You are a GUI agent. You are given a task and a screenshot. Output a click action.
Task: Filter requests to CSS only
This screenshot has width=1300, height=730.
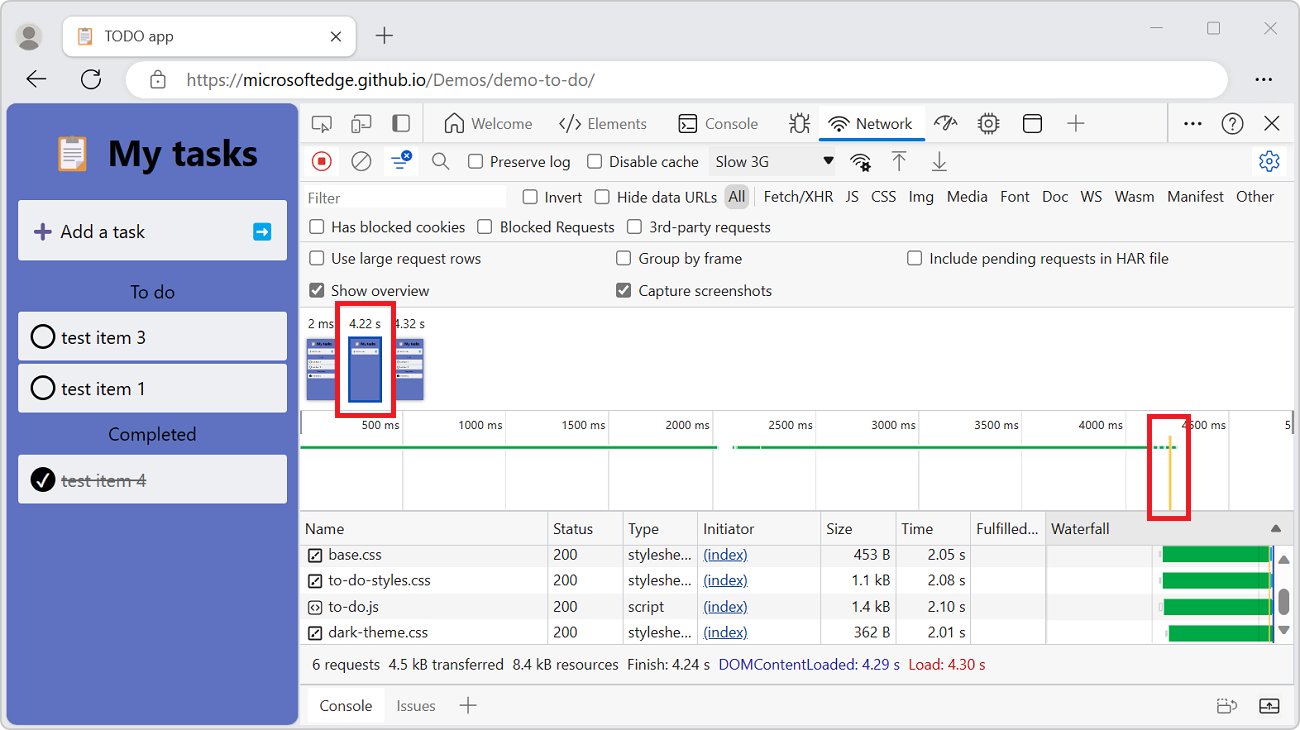click(x=883, y=196)
